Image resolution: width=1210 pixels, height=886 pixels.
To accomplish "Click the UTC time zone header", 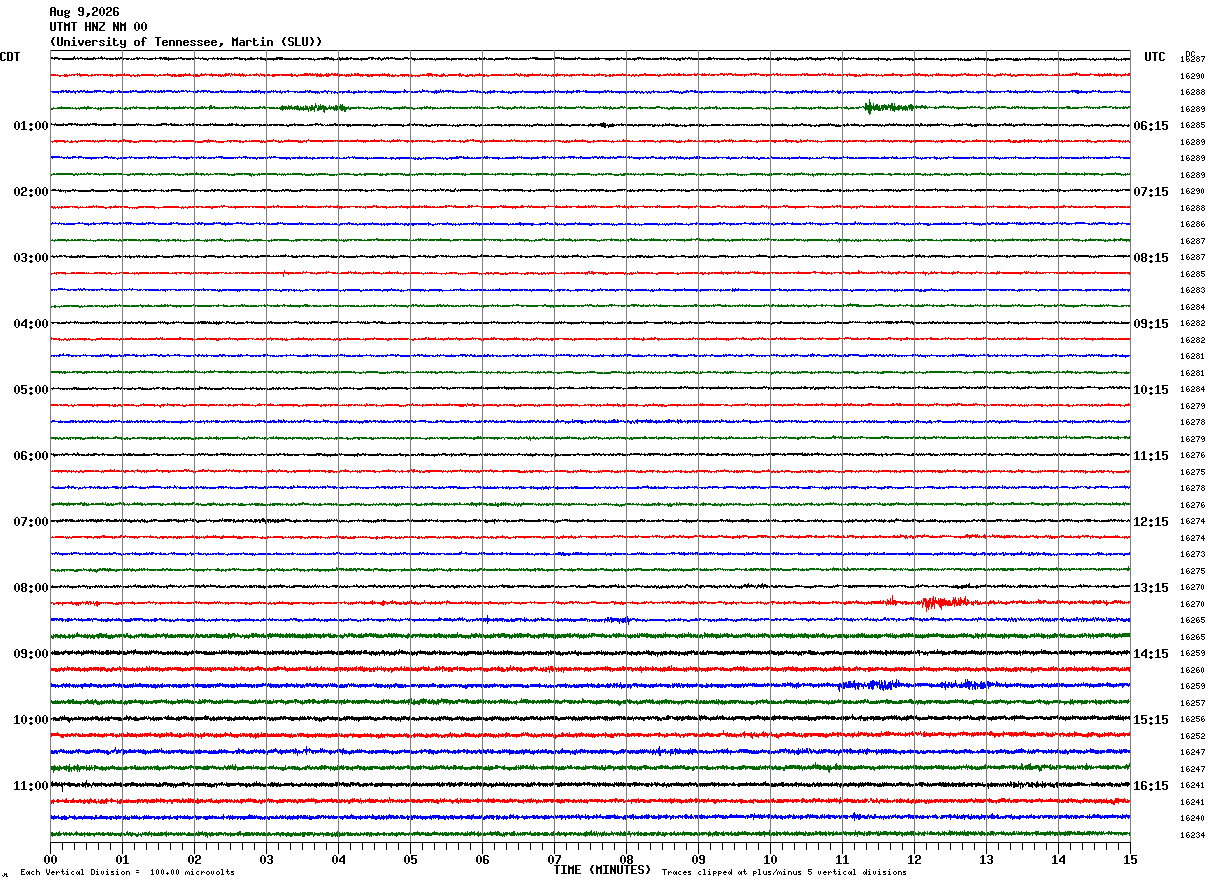I will [x=1155, y=57].
